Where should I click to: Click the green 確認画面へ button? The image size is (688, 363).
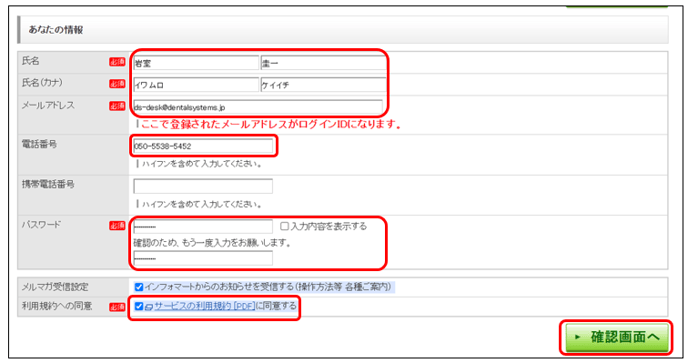tap(616, 337)
